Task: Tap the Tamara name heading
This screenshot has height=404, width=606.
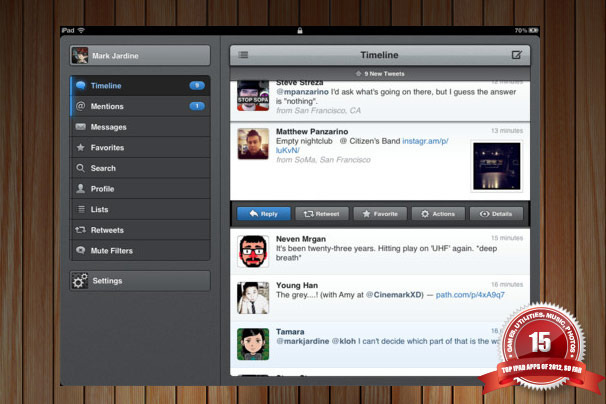Action: [x=290, y=332]
